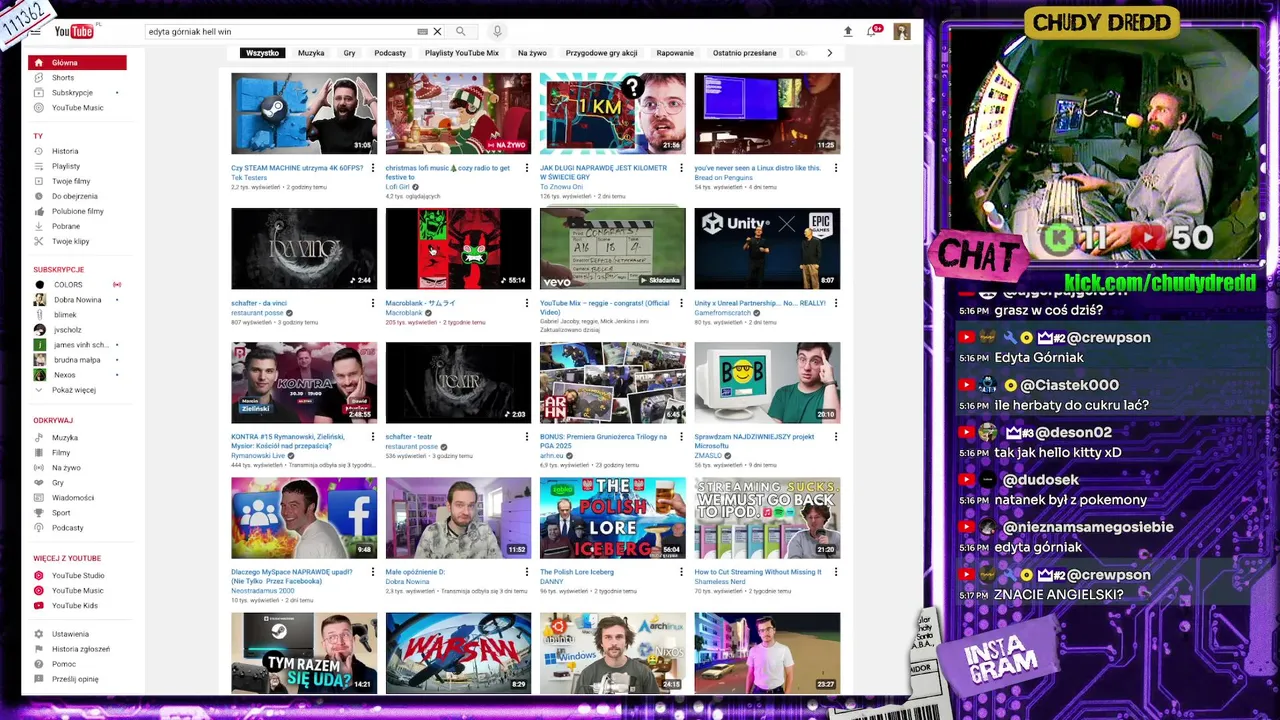
Task: Open options menu for christmas lofi music video
Action: pyautogui.click(x=527, y=168)
